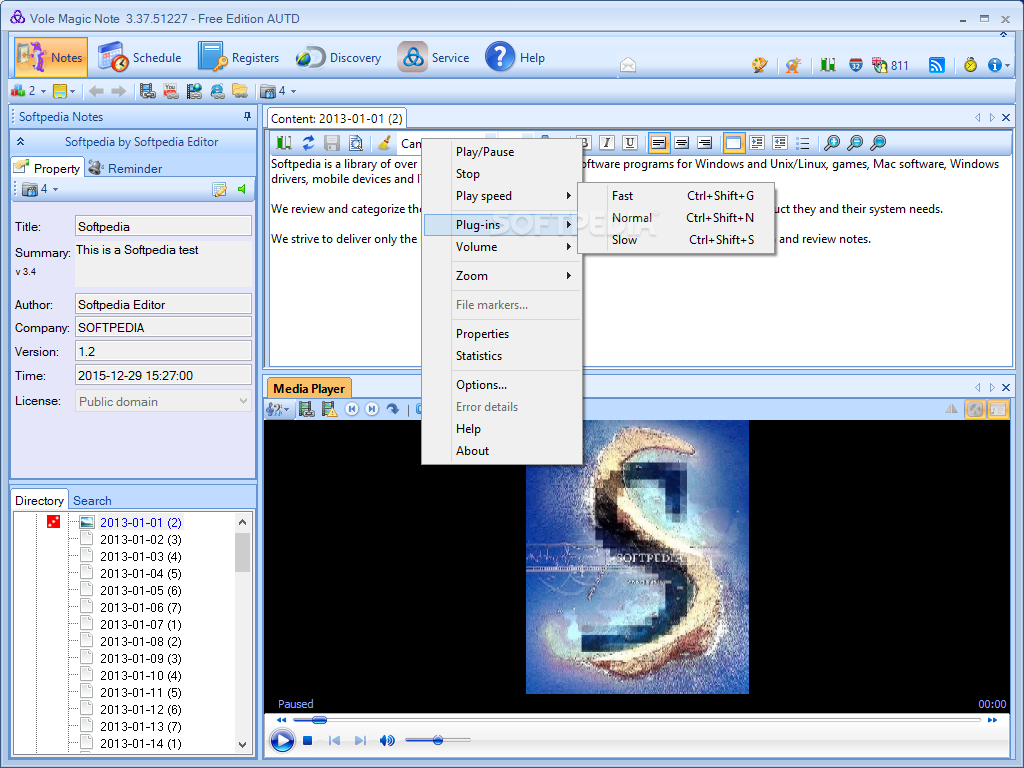The height and width of the screenshot is (768, 1024).
Task: Open the color palette theme icon
Action: 760,65
